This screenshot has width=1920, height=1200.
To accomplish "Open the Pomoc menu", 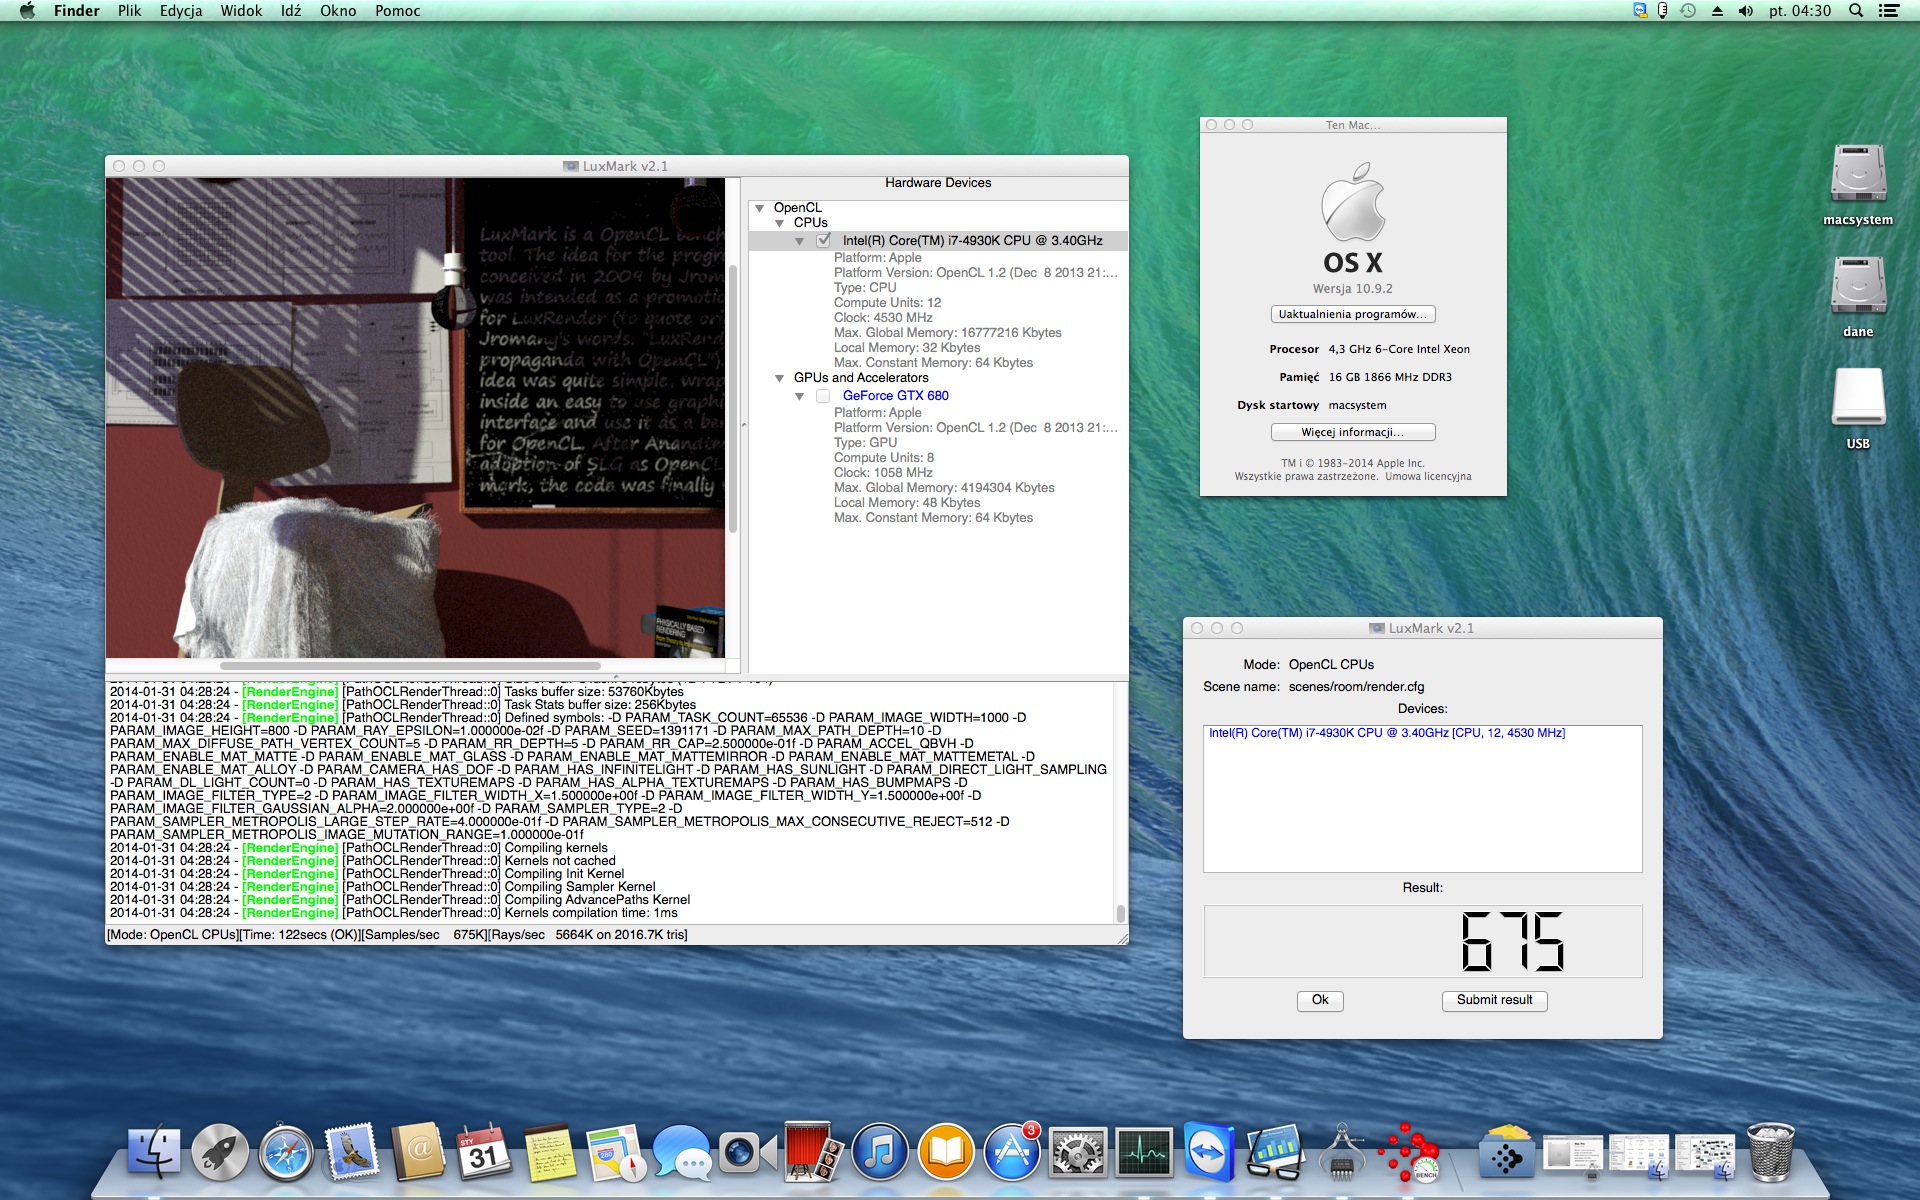I will [x=398, y=11].
